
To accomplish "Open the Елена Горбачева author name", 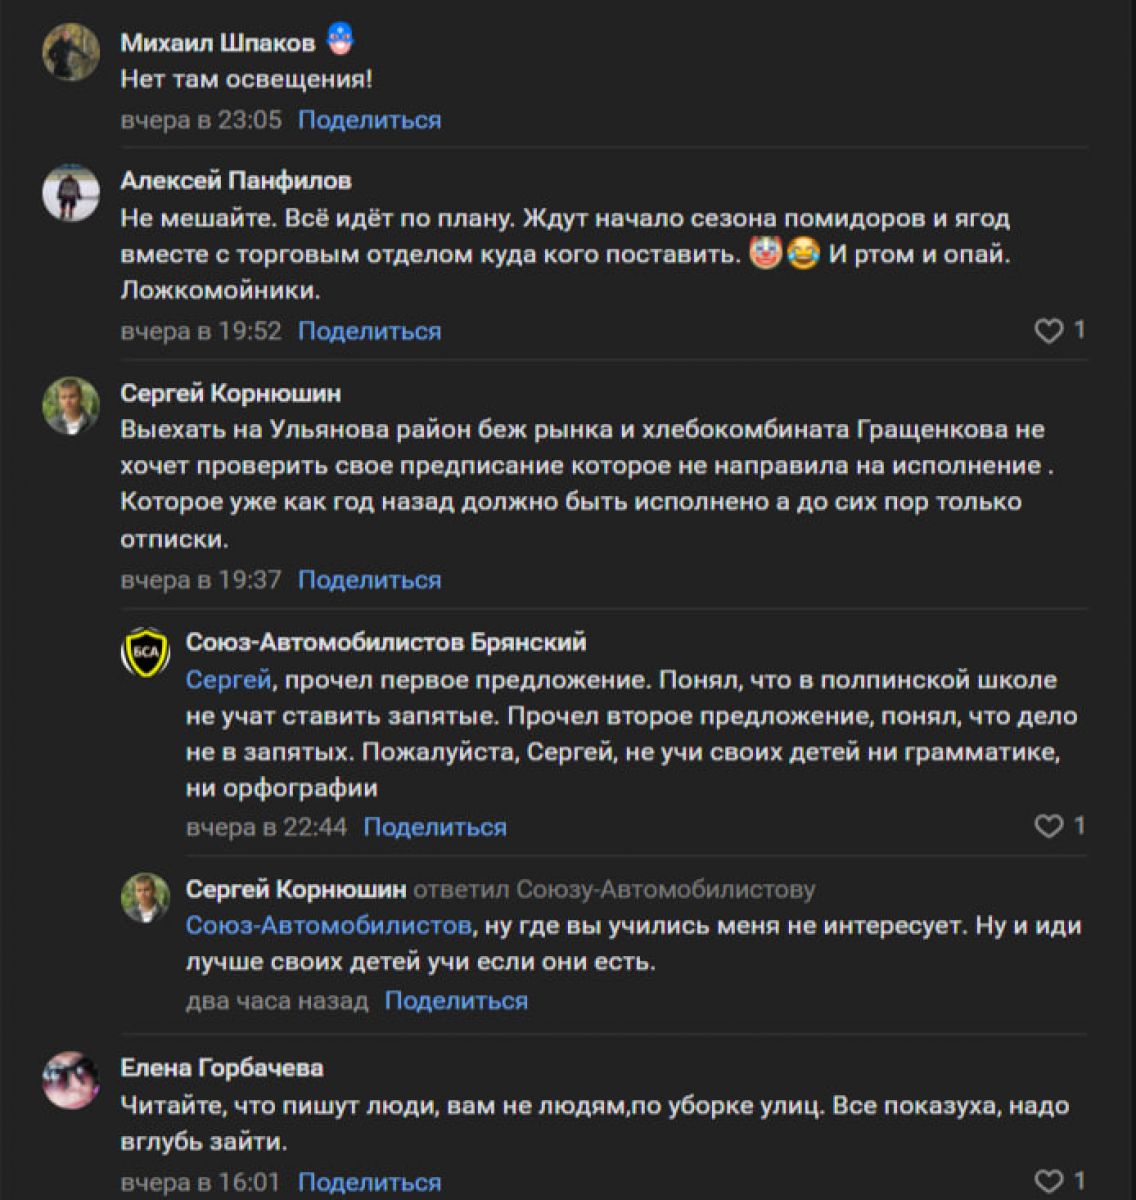I will tap(221, 1068).
